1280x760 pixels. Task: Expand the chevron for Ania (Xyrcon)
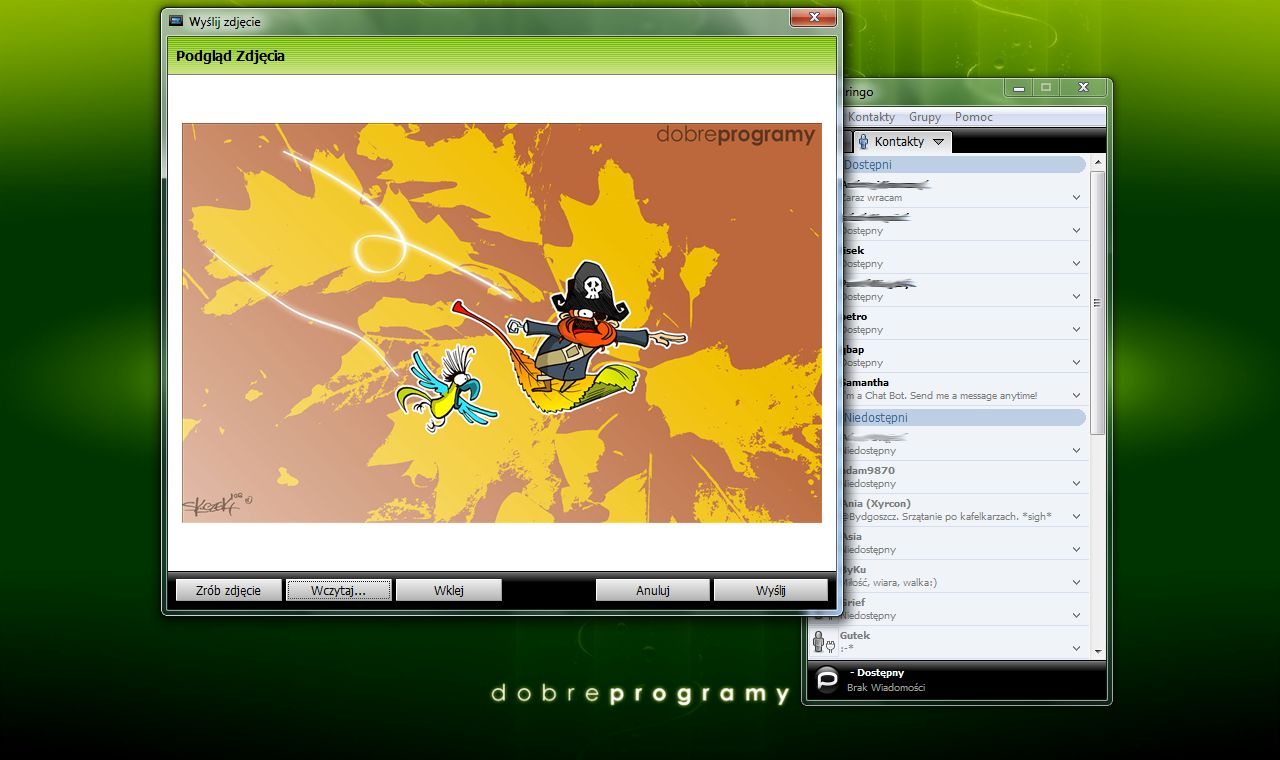tap(1076, 516)
